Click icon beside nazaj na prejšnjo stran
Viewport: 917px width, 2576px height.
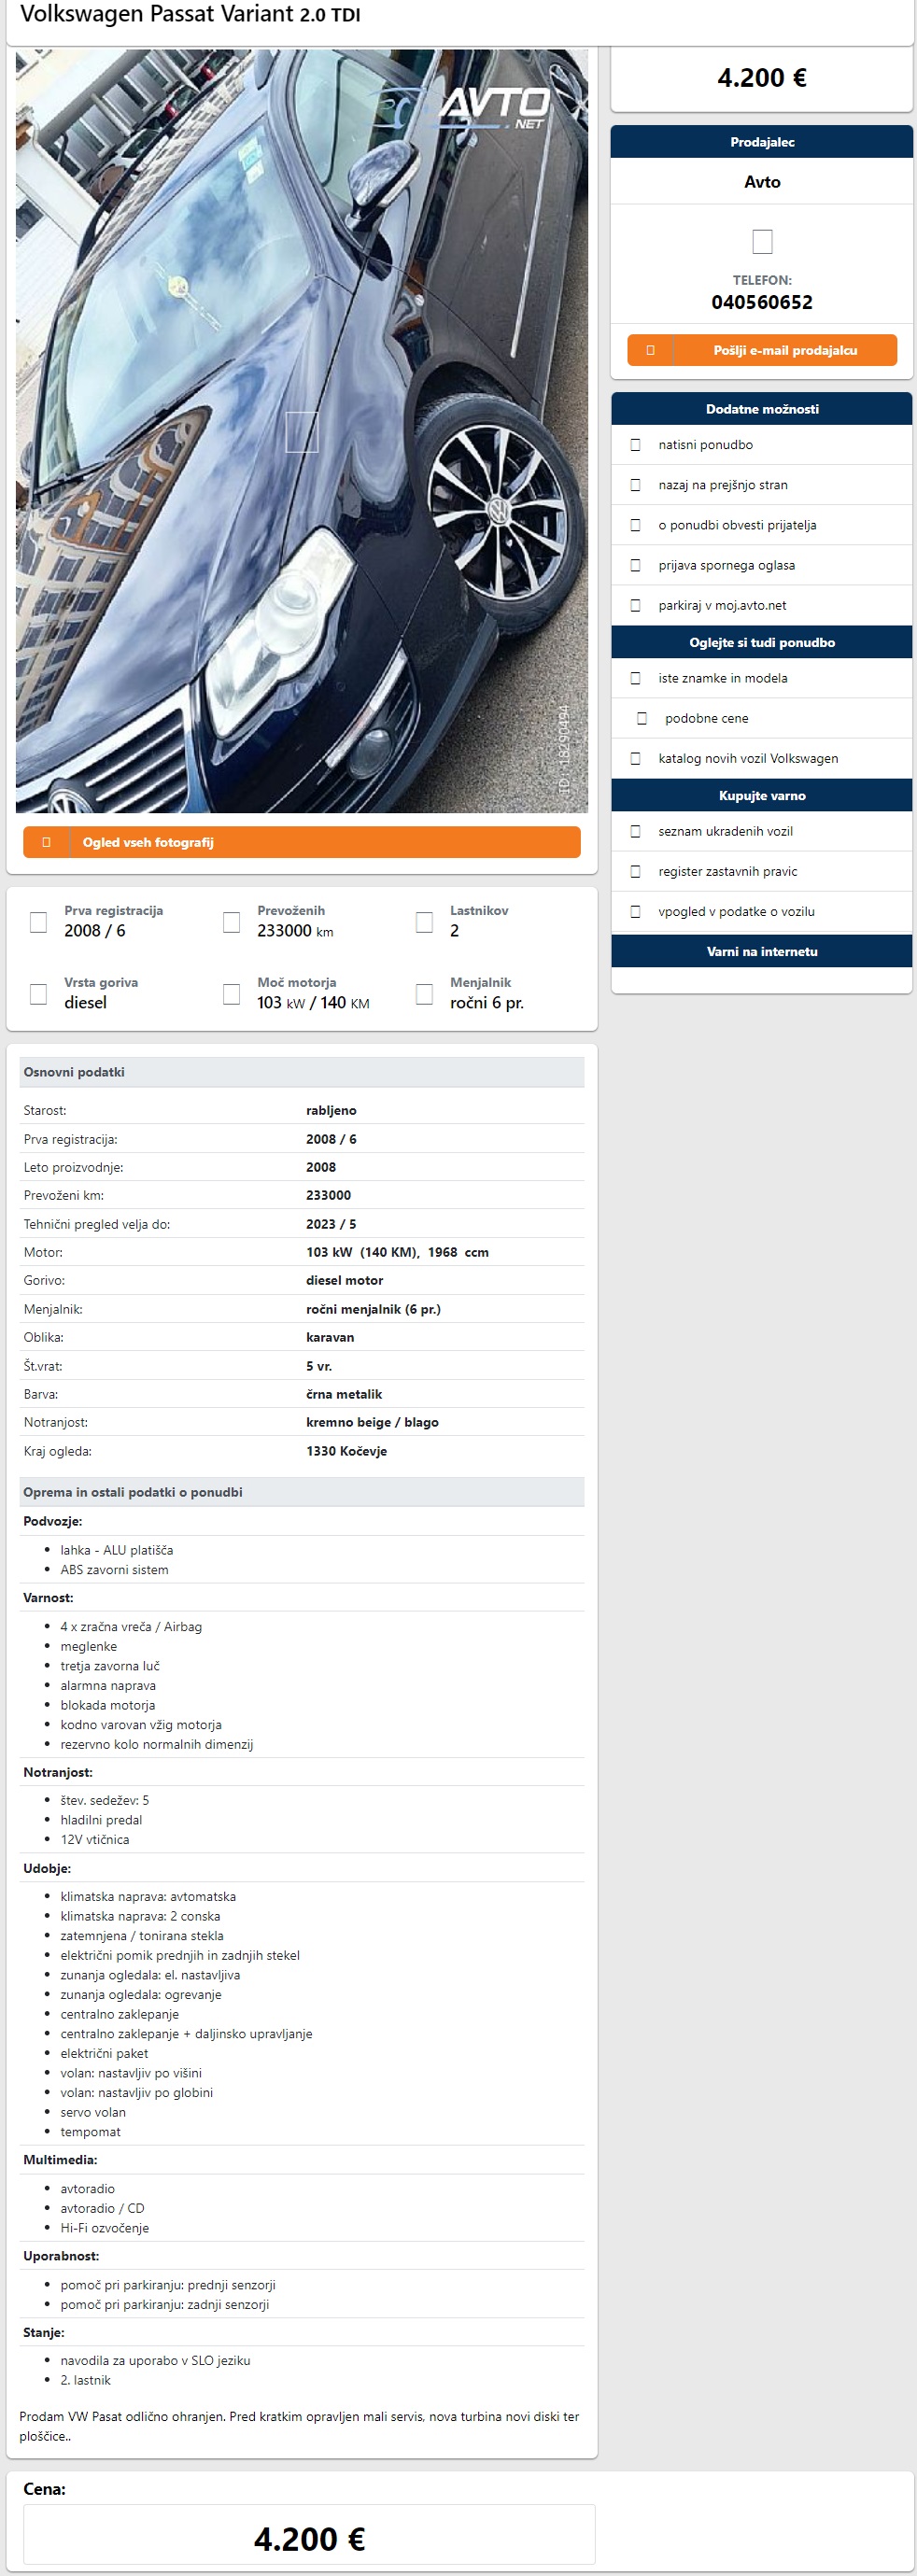(x=635, y=485)
